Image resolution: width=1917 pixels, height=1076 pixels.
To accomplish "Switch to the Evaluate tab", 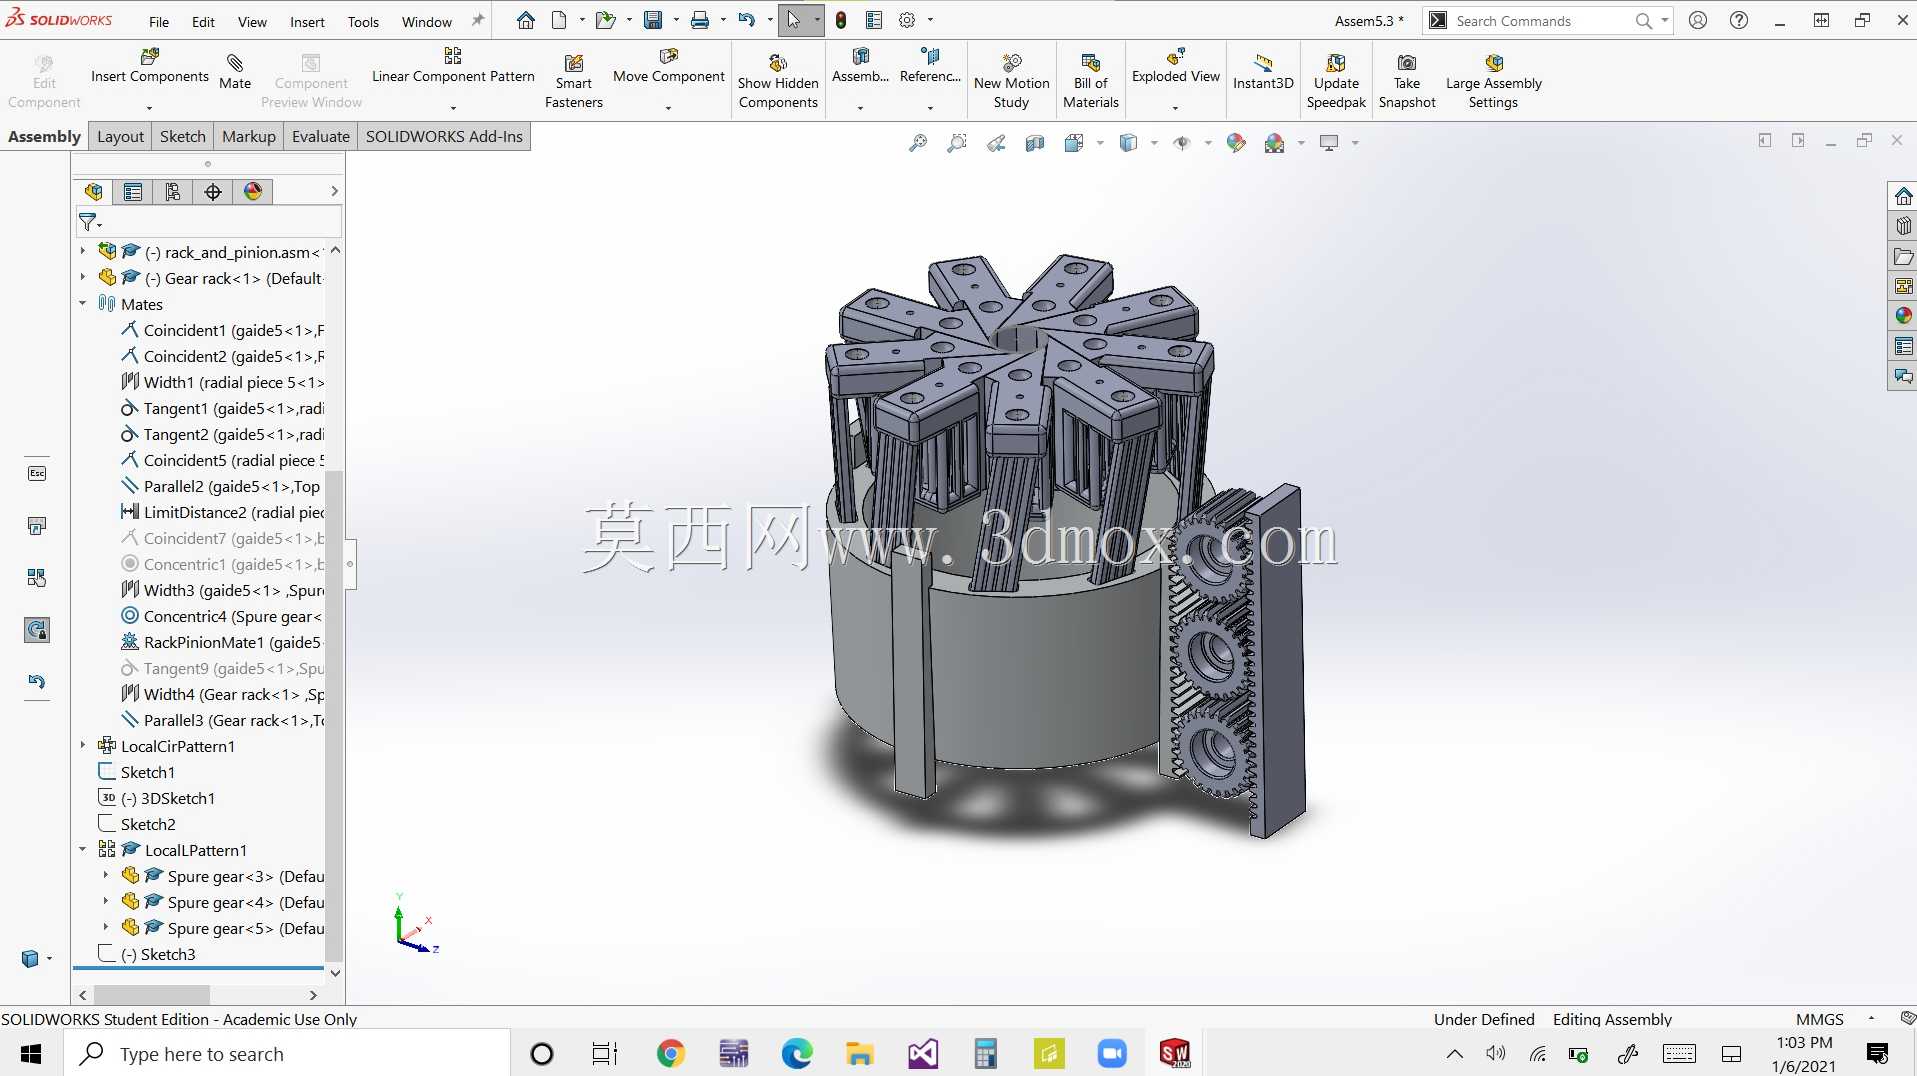I will (x=320, y=137).
